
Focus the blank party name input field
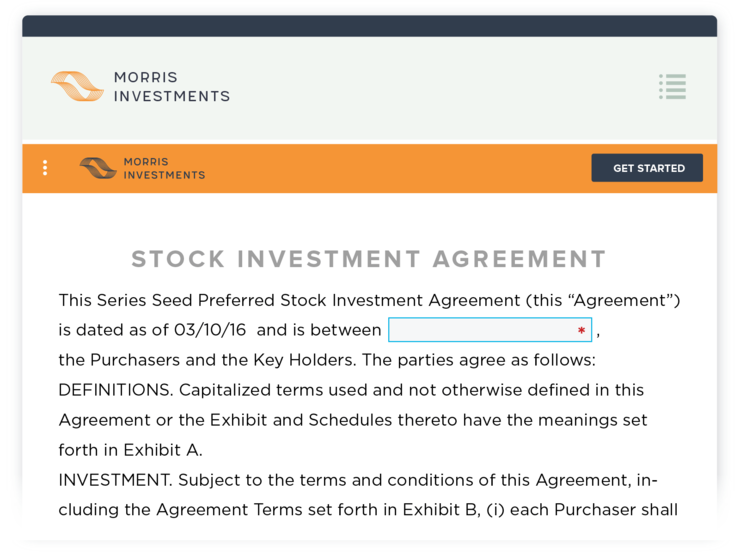pos(480,330)
